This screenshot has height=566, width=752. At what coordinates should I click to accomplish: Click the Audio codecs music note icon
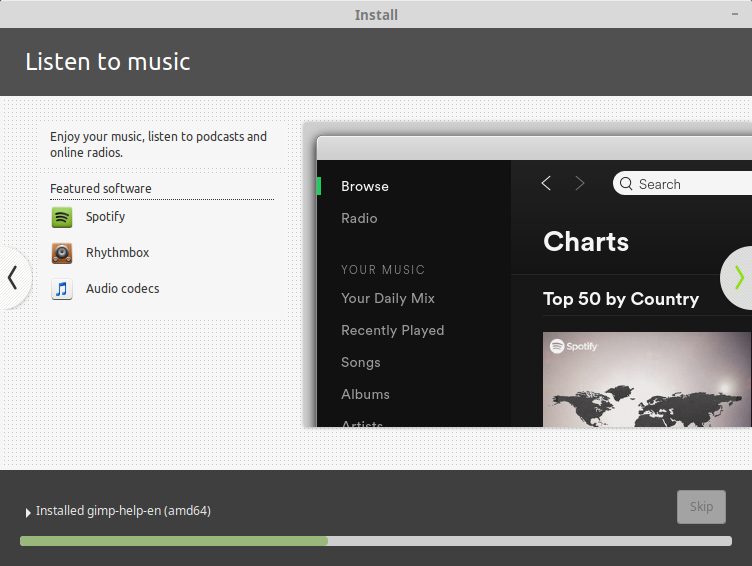click(x=62, y=289)
